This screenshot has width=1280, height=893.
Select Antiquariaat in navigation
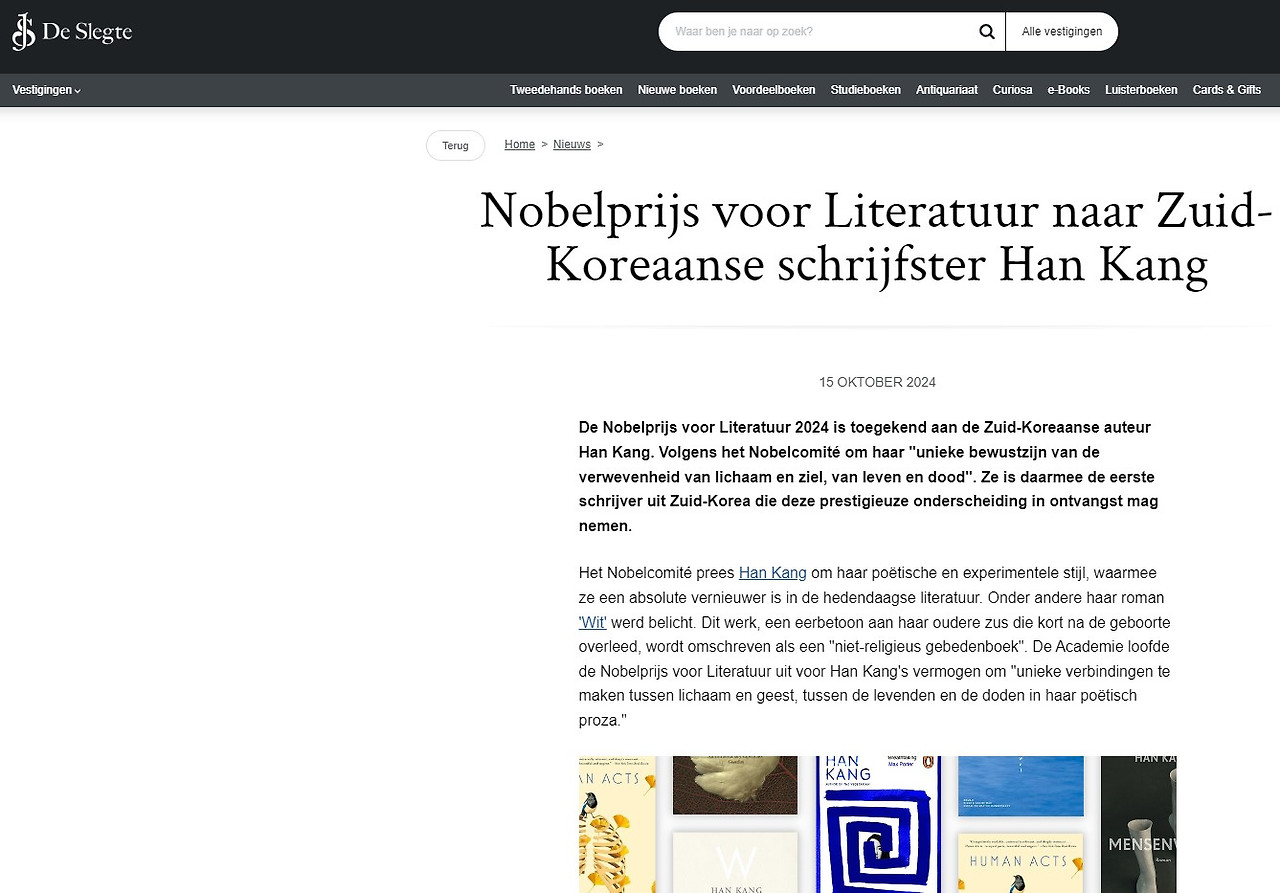pyautogui.click(x=947, y=90)
